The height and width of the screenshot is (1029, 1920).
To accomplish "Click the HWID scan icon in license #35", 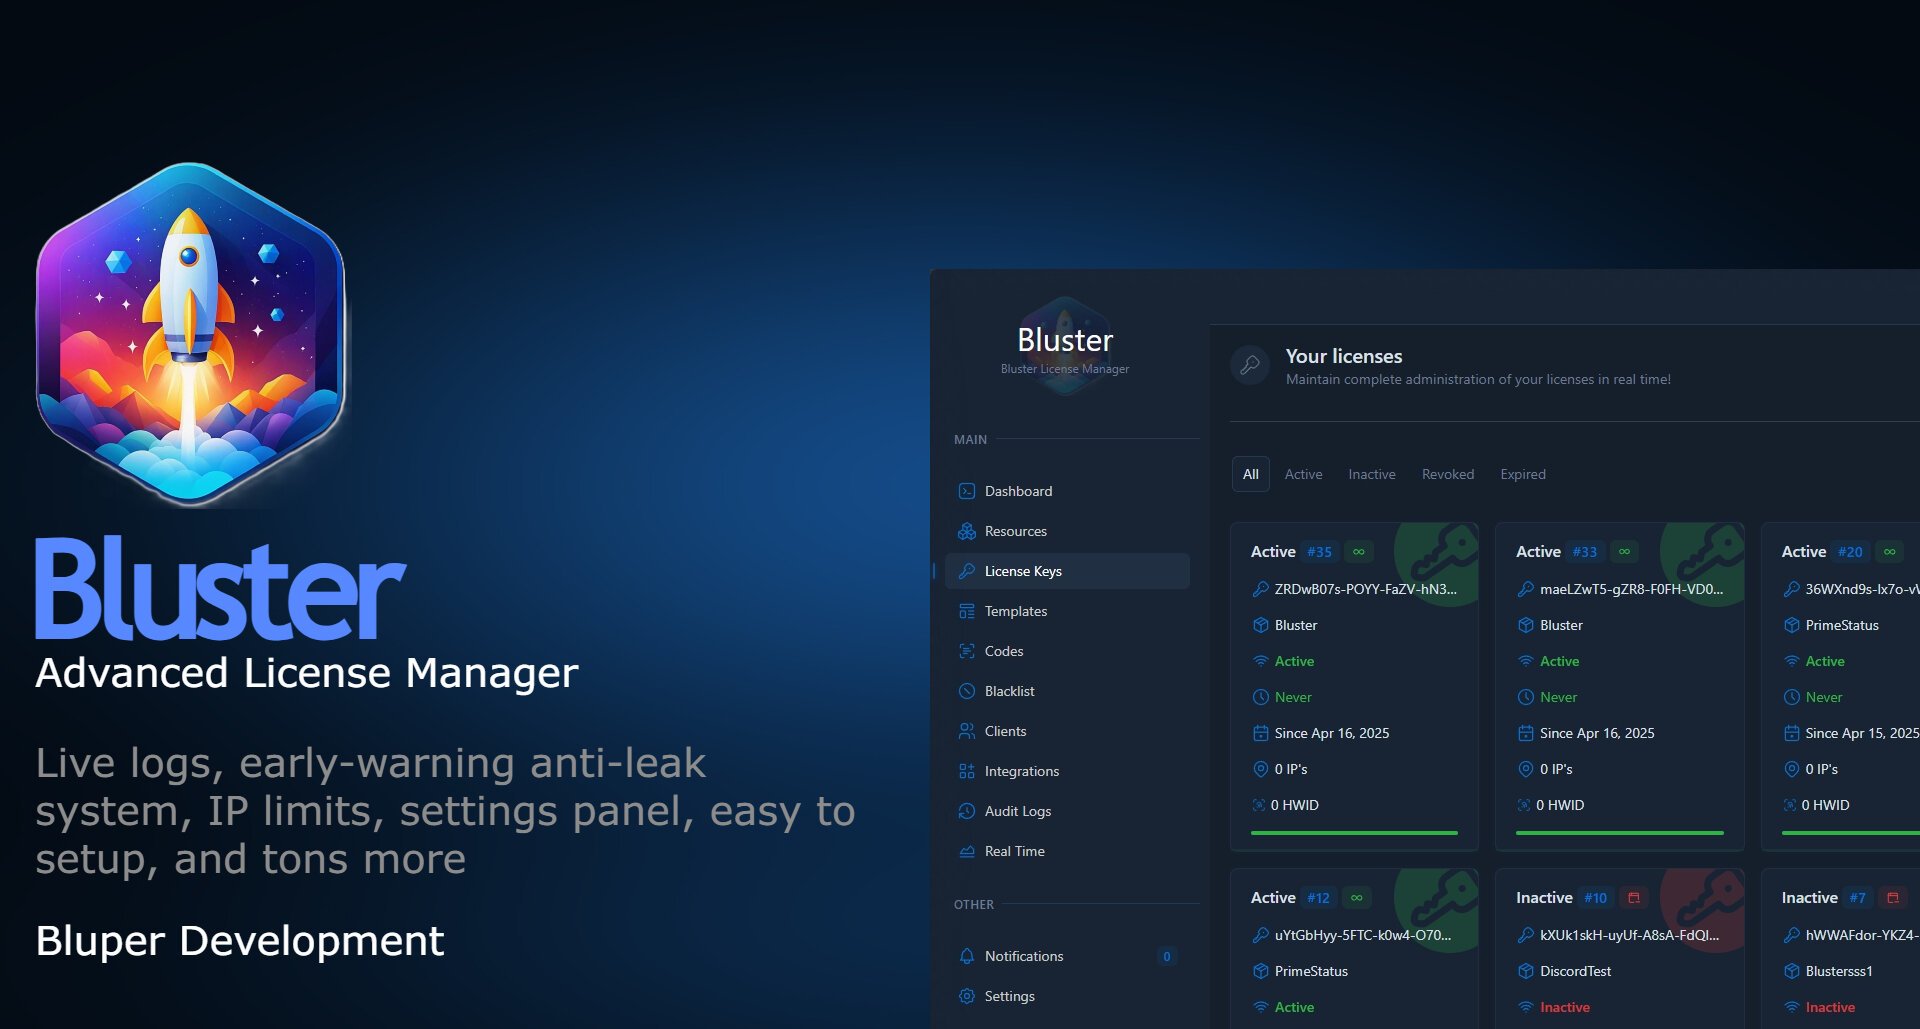I will coord(1258,805).
